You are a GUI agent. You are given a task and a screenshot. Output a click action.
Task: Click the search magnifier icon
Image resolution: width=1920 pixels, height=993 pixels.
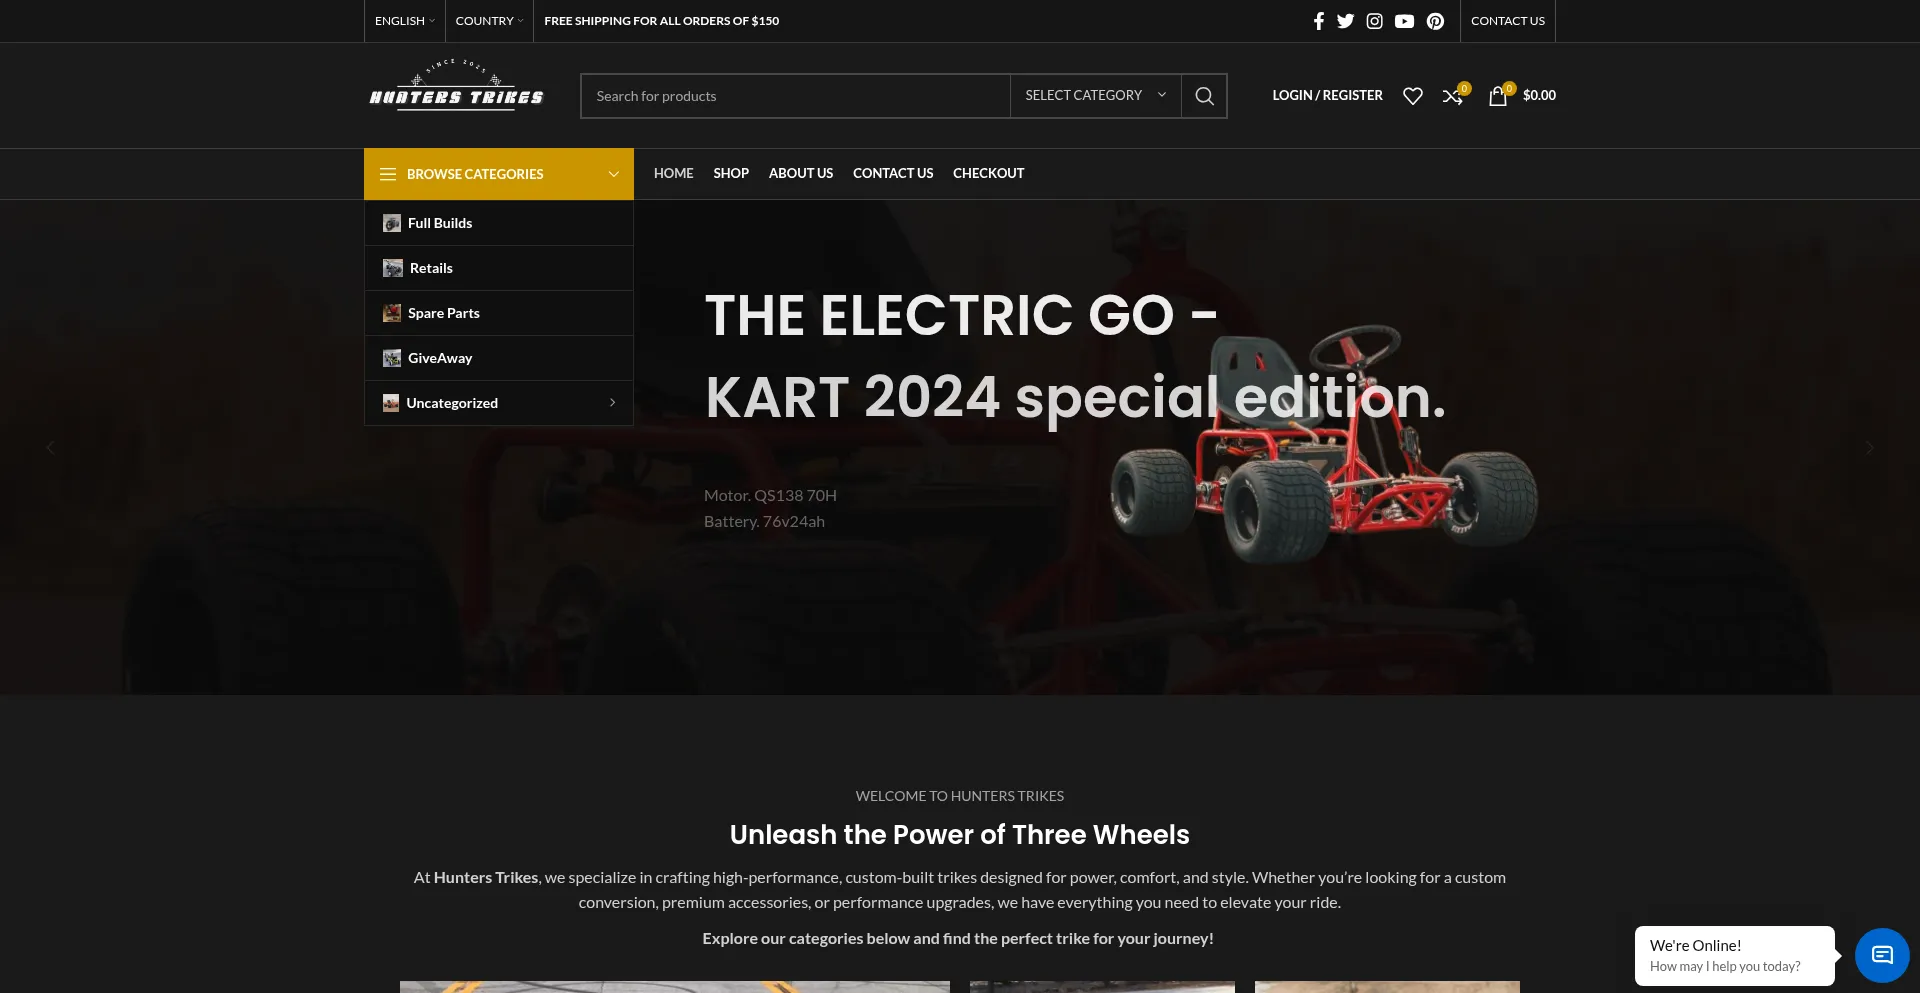coord(1204,96)
